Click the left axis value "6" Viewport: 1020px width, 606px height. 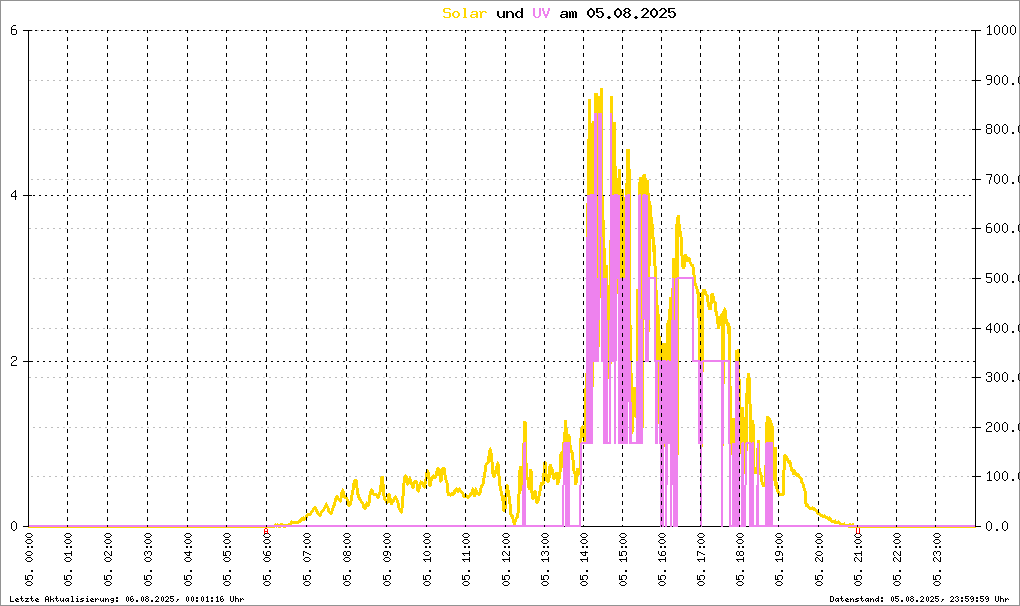[14, 30]
